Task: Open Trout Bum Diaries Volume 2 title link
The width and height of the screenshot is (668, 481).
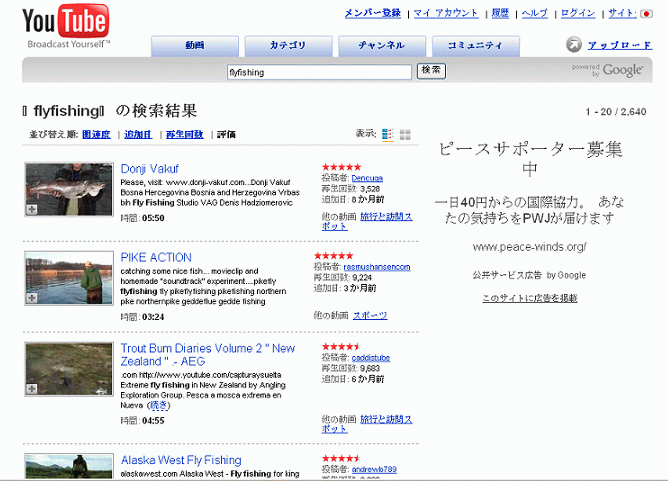Action: point(207,354)
